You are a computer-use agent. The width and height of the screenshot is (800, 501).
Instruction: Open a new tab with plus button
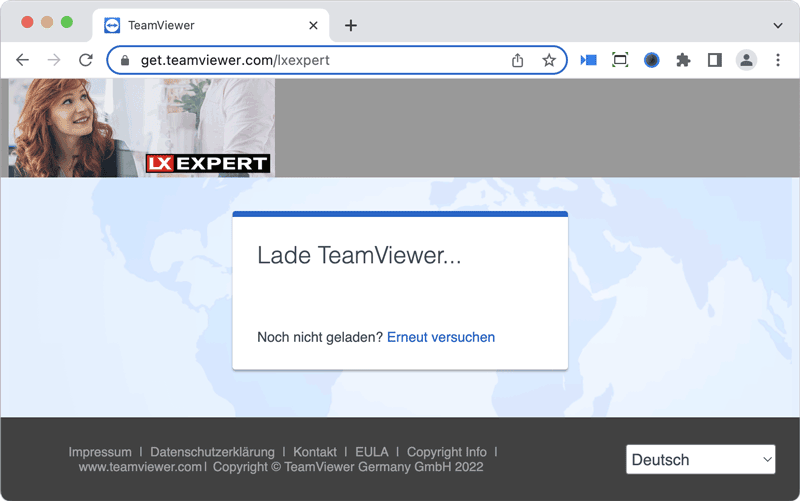point(351,26)
